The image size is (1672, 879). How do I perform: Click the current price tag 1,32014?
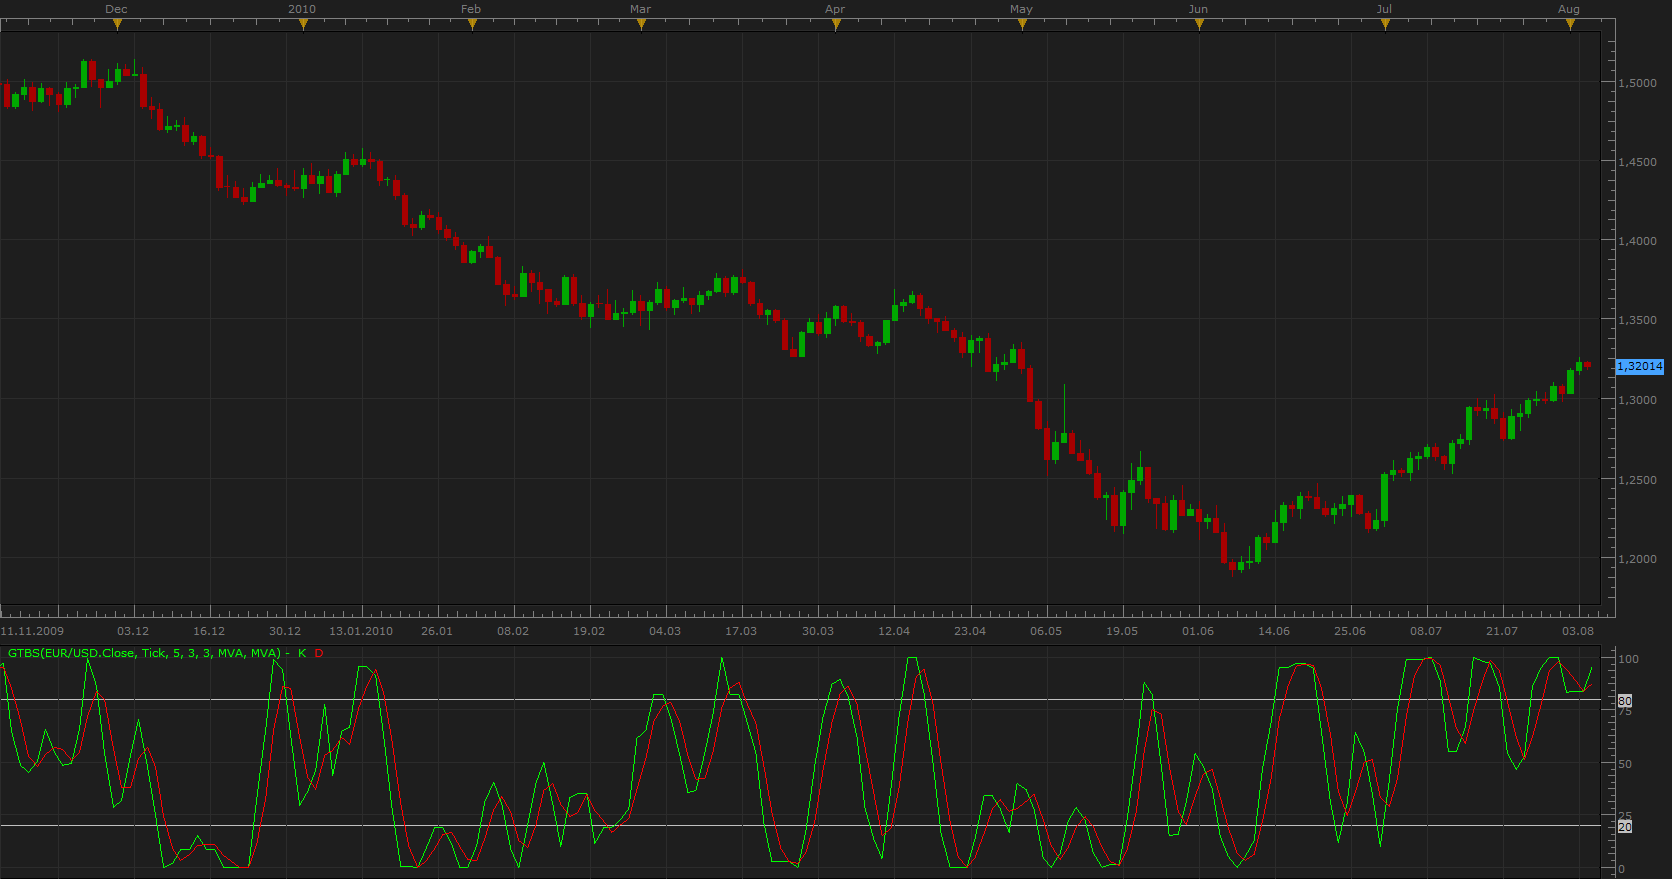(x=1640, y=366)
